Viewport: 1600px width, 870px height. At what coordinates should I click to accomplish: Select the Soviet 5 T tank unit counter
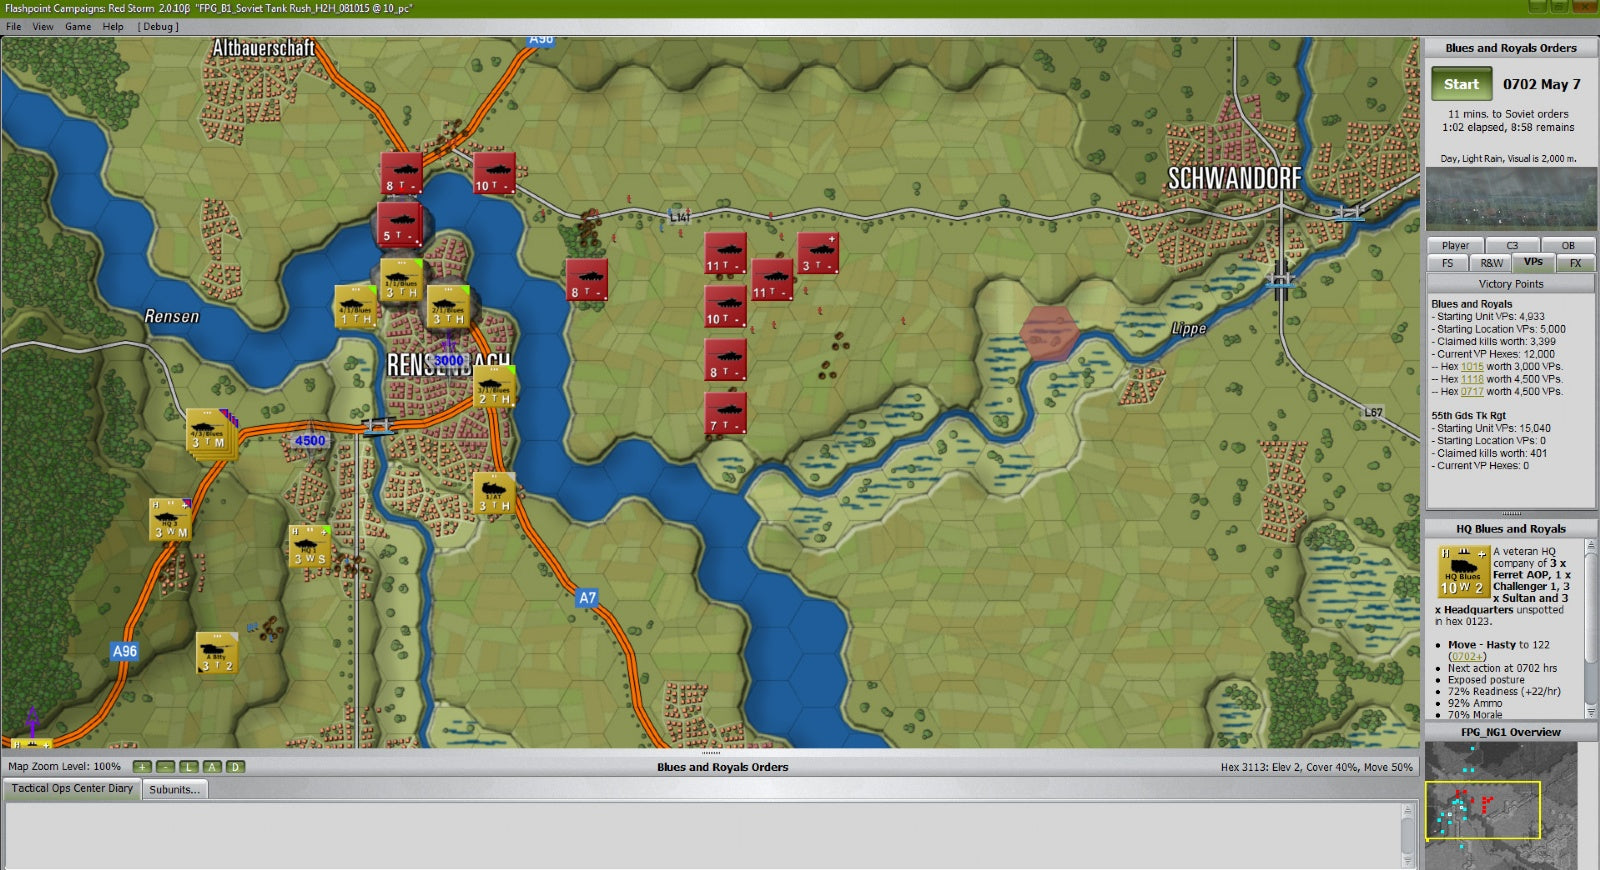399,224
